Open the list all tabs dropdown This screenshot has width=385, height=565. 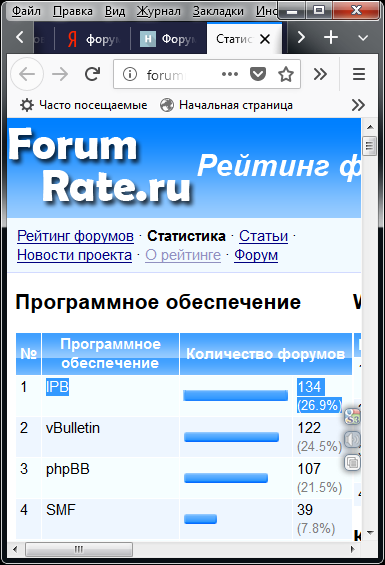pyautogui.click(x=363, y=37)
